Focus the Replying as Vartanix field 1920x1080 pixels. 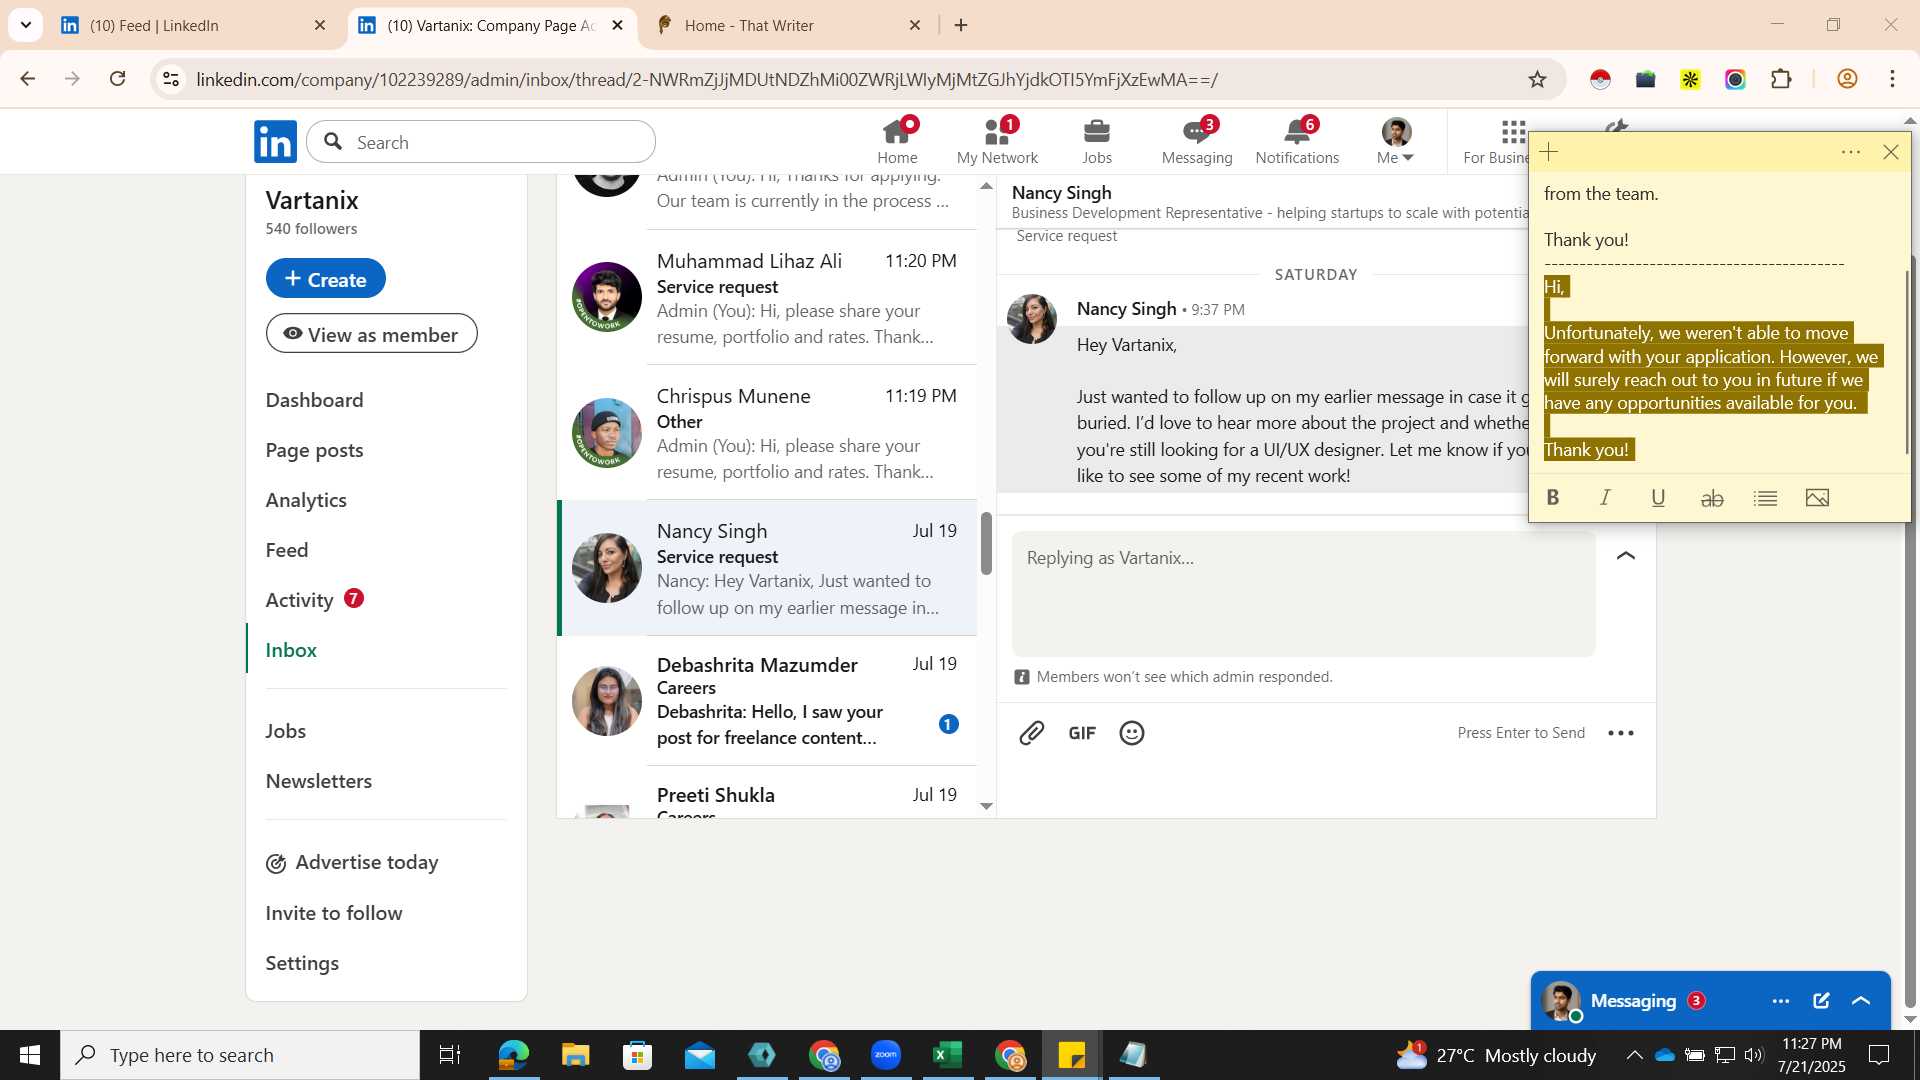coord(1303,593)
